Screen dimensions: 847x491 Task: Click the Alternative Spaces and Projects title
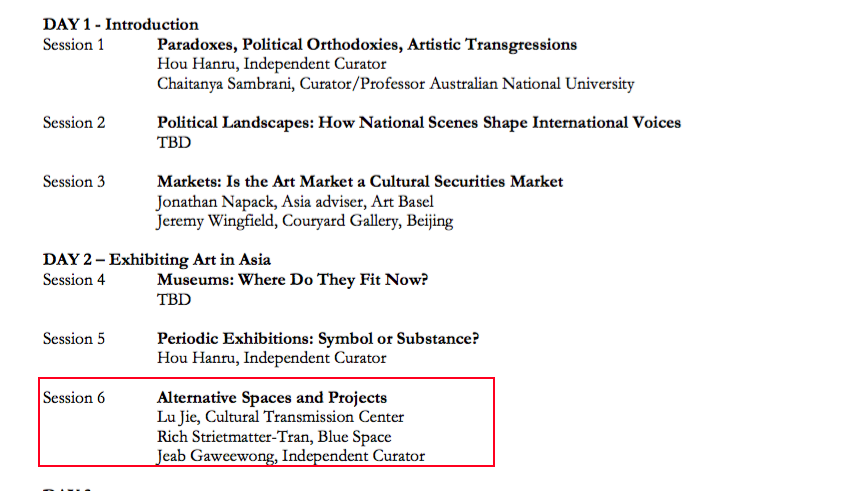[x=272, y=398]
